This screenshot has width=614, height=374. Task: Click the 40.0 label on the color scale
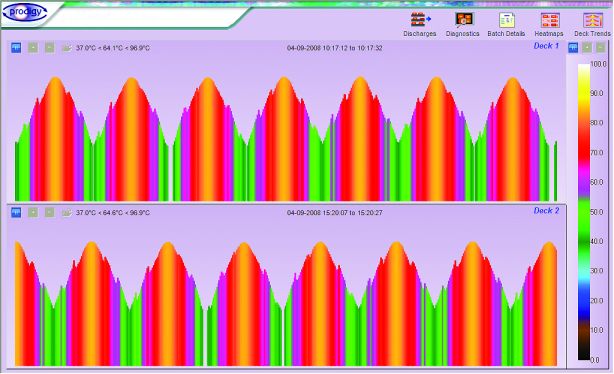tap(597, 241)
